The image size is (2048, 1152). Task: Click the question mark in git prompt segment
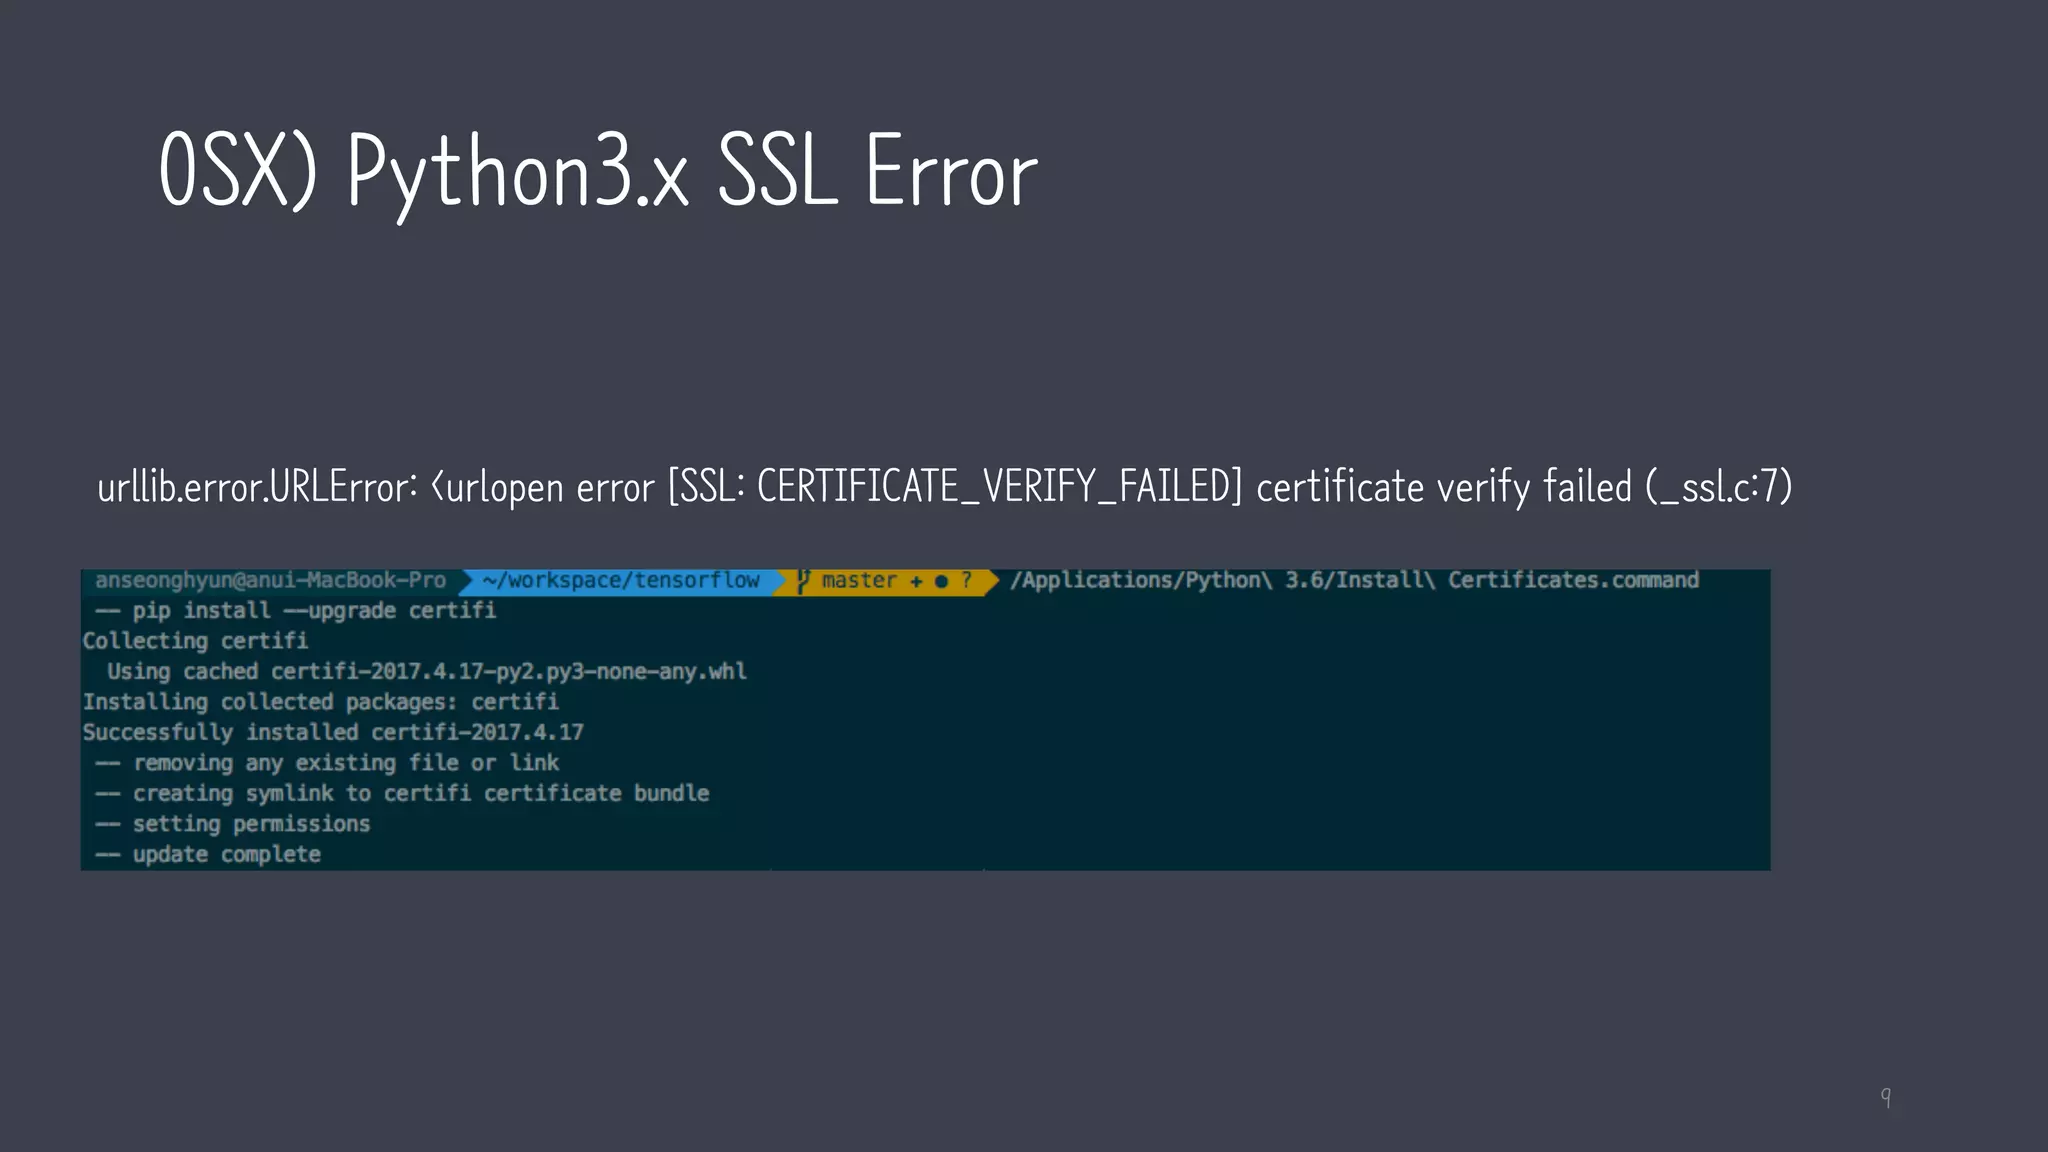click(966, 580)
